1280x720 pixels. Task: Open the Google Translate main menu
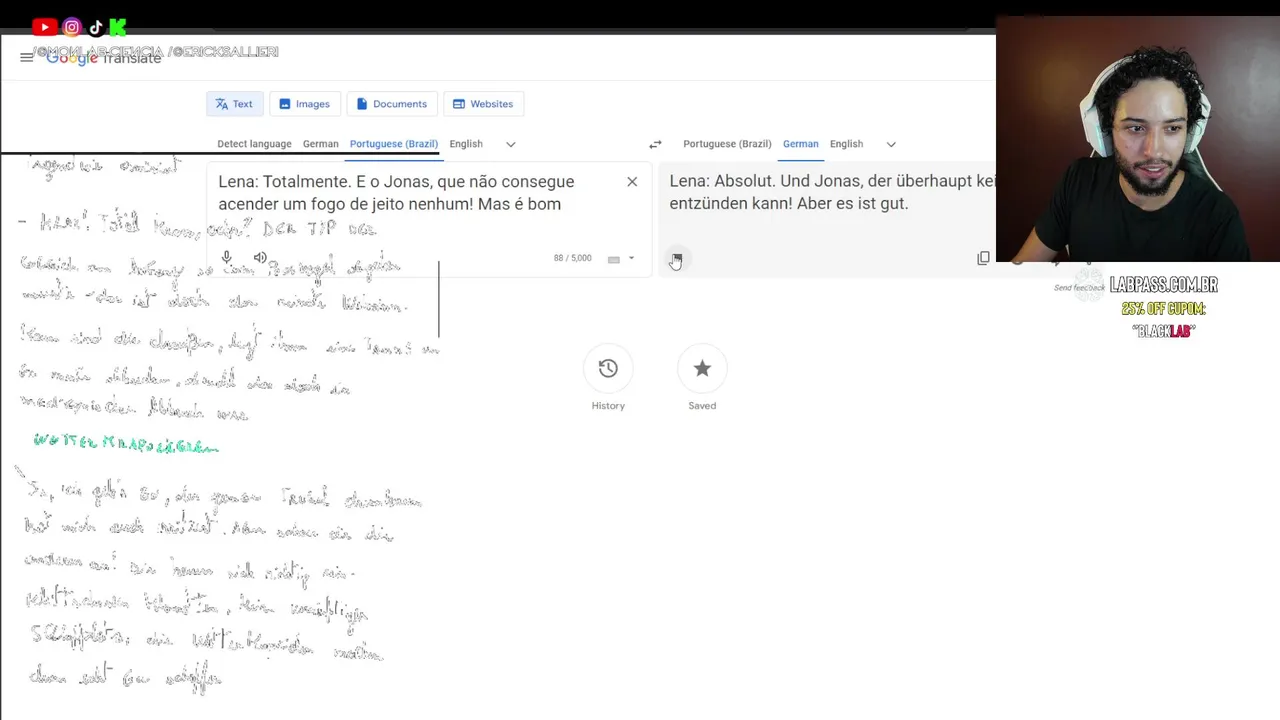point(27,57)
